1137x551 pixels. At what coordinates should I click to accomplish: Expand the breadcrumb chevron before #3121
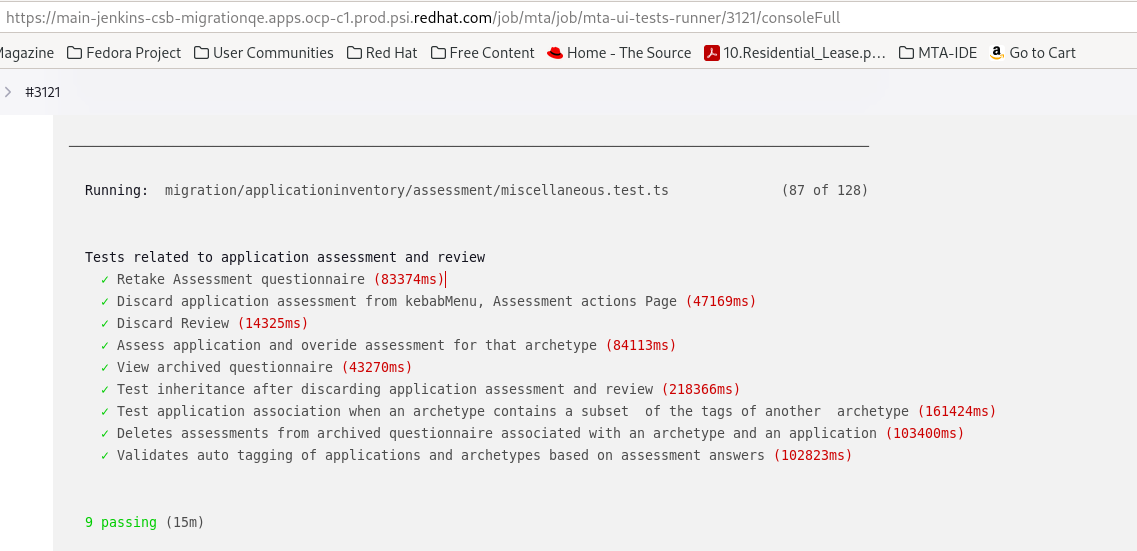pos(8,92)
